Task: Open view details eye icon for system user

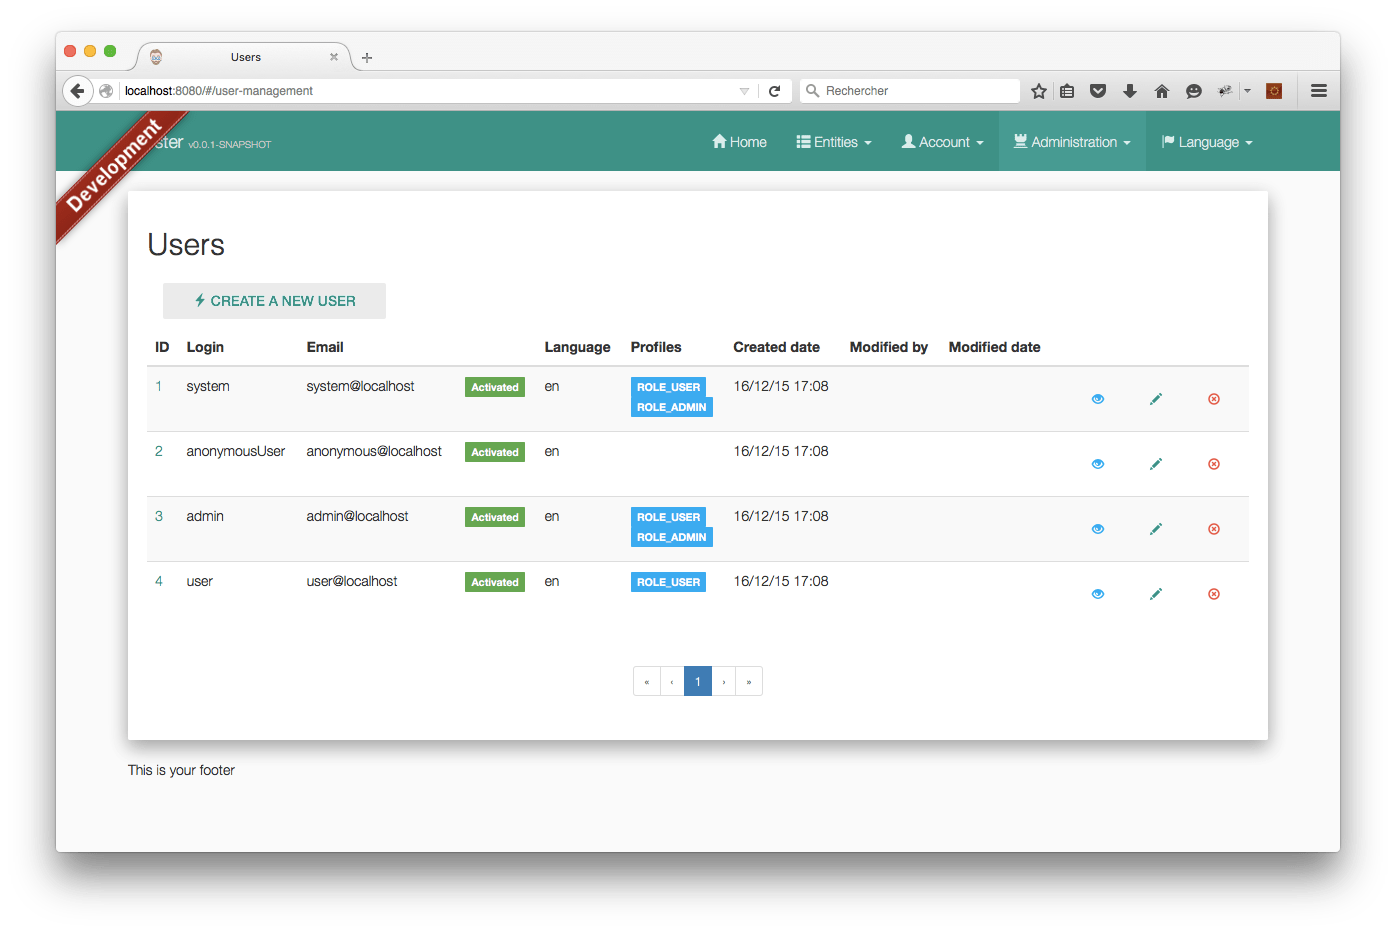Action: pyautogui.click(x=1098, y=398)
